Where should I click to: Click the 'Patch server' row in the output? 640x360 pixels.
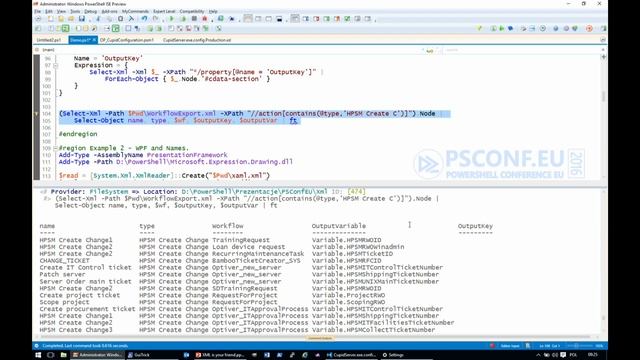(x=62, y=274)
